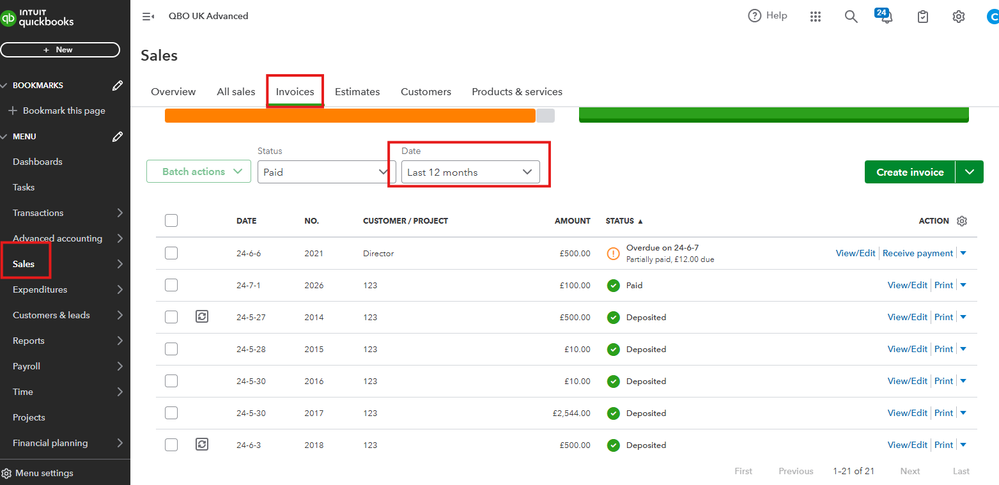The height and width of the screenshot is (485, 999).
Task: Sort by the DATE column header
Action: [x=247, y=221]
